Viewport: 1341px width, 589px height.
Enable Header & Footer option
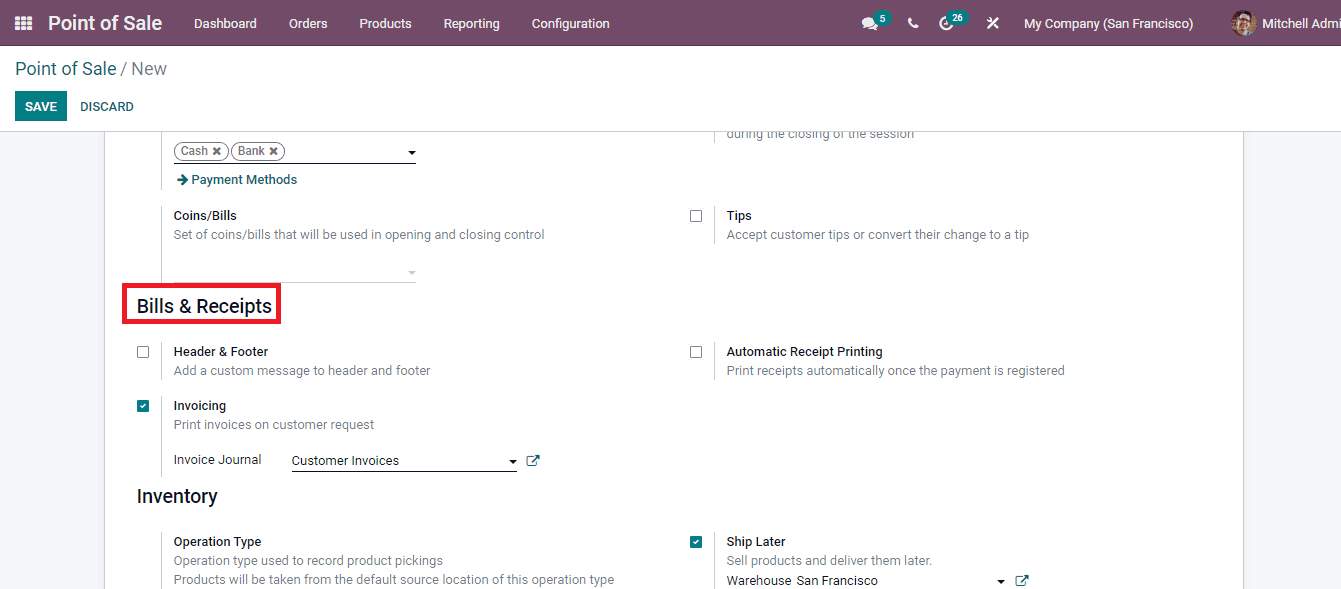[143, 351]
